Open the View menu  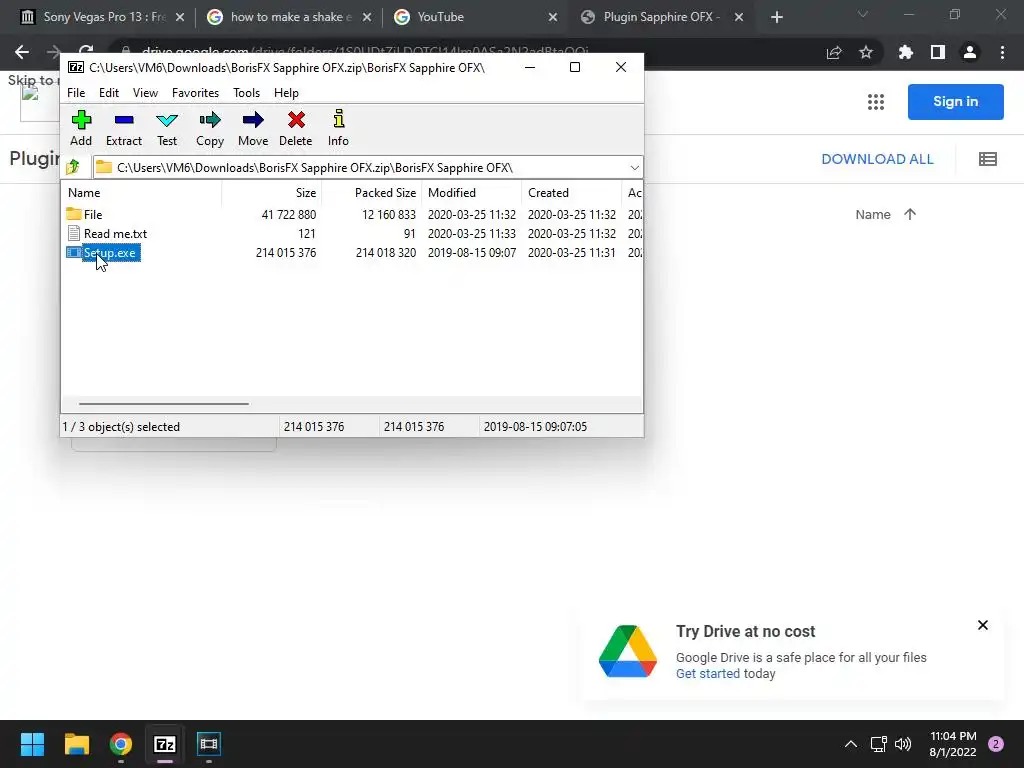pos(145,93)
